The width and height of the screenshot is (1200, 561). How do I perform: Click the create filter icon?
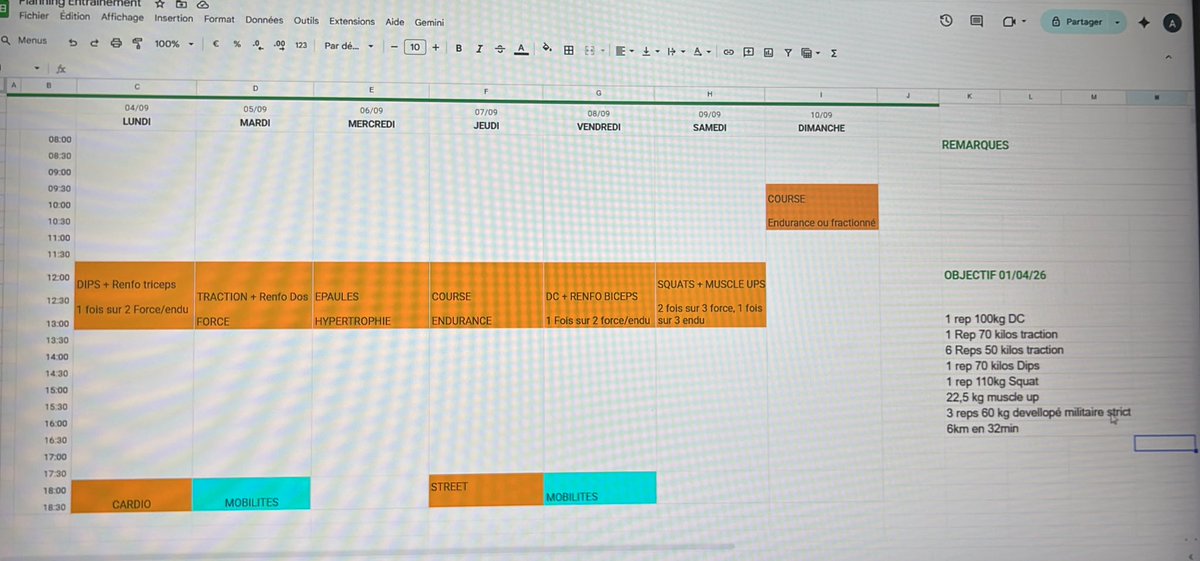(x=788, y=52)
